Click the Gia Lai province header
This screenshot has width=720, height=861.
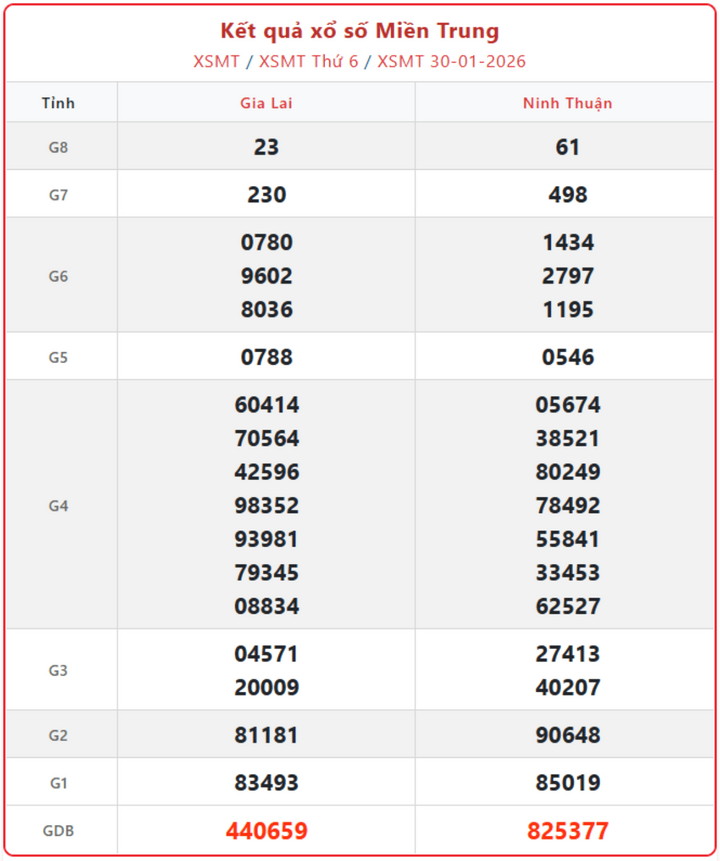pos(266,103)
